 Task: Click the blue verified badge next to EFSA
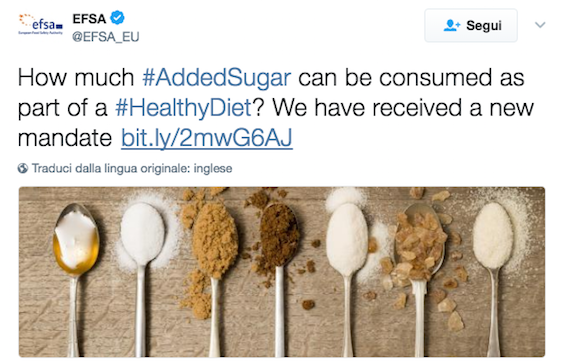coord(117,18)
